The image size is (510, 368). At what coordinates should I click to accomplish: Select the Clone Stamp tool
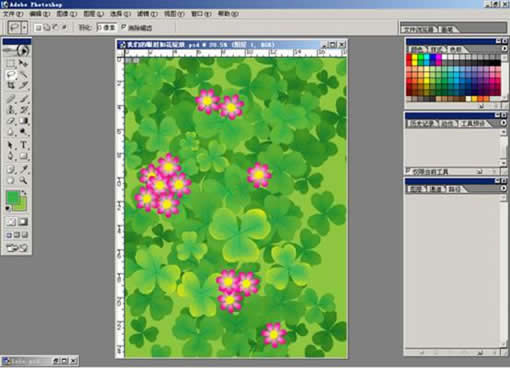pos(11,110)
